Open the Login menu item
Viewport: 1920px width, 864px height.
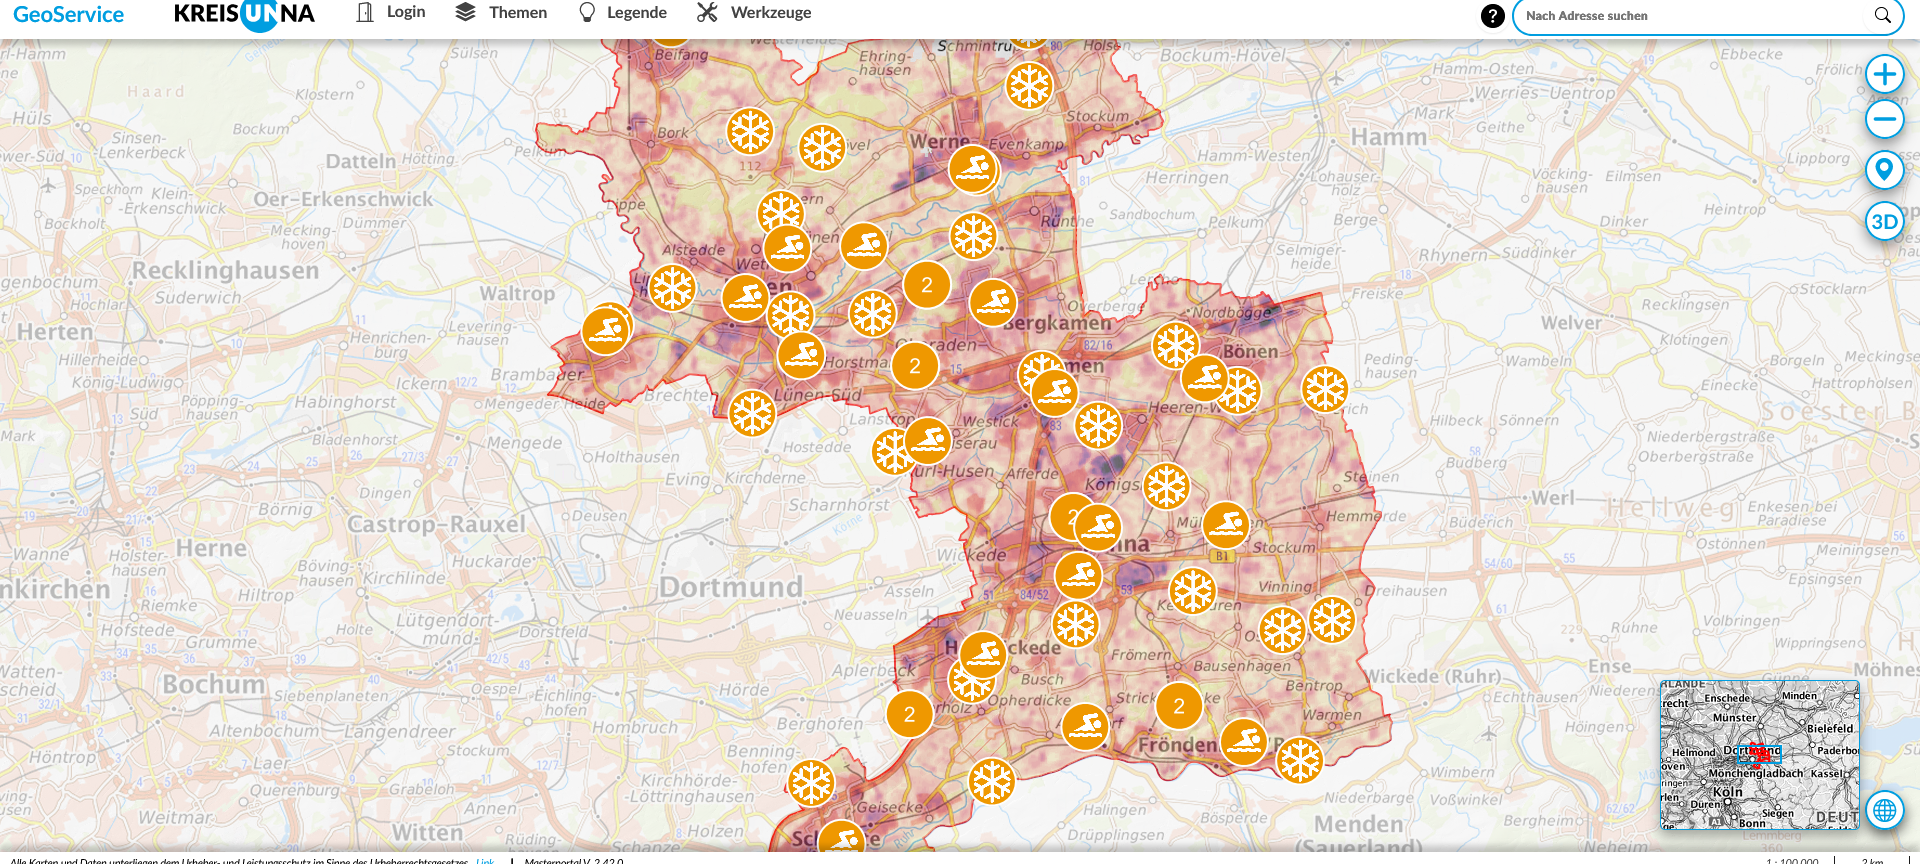[x=391, y=13]
